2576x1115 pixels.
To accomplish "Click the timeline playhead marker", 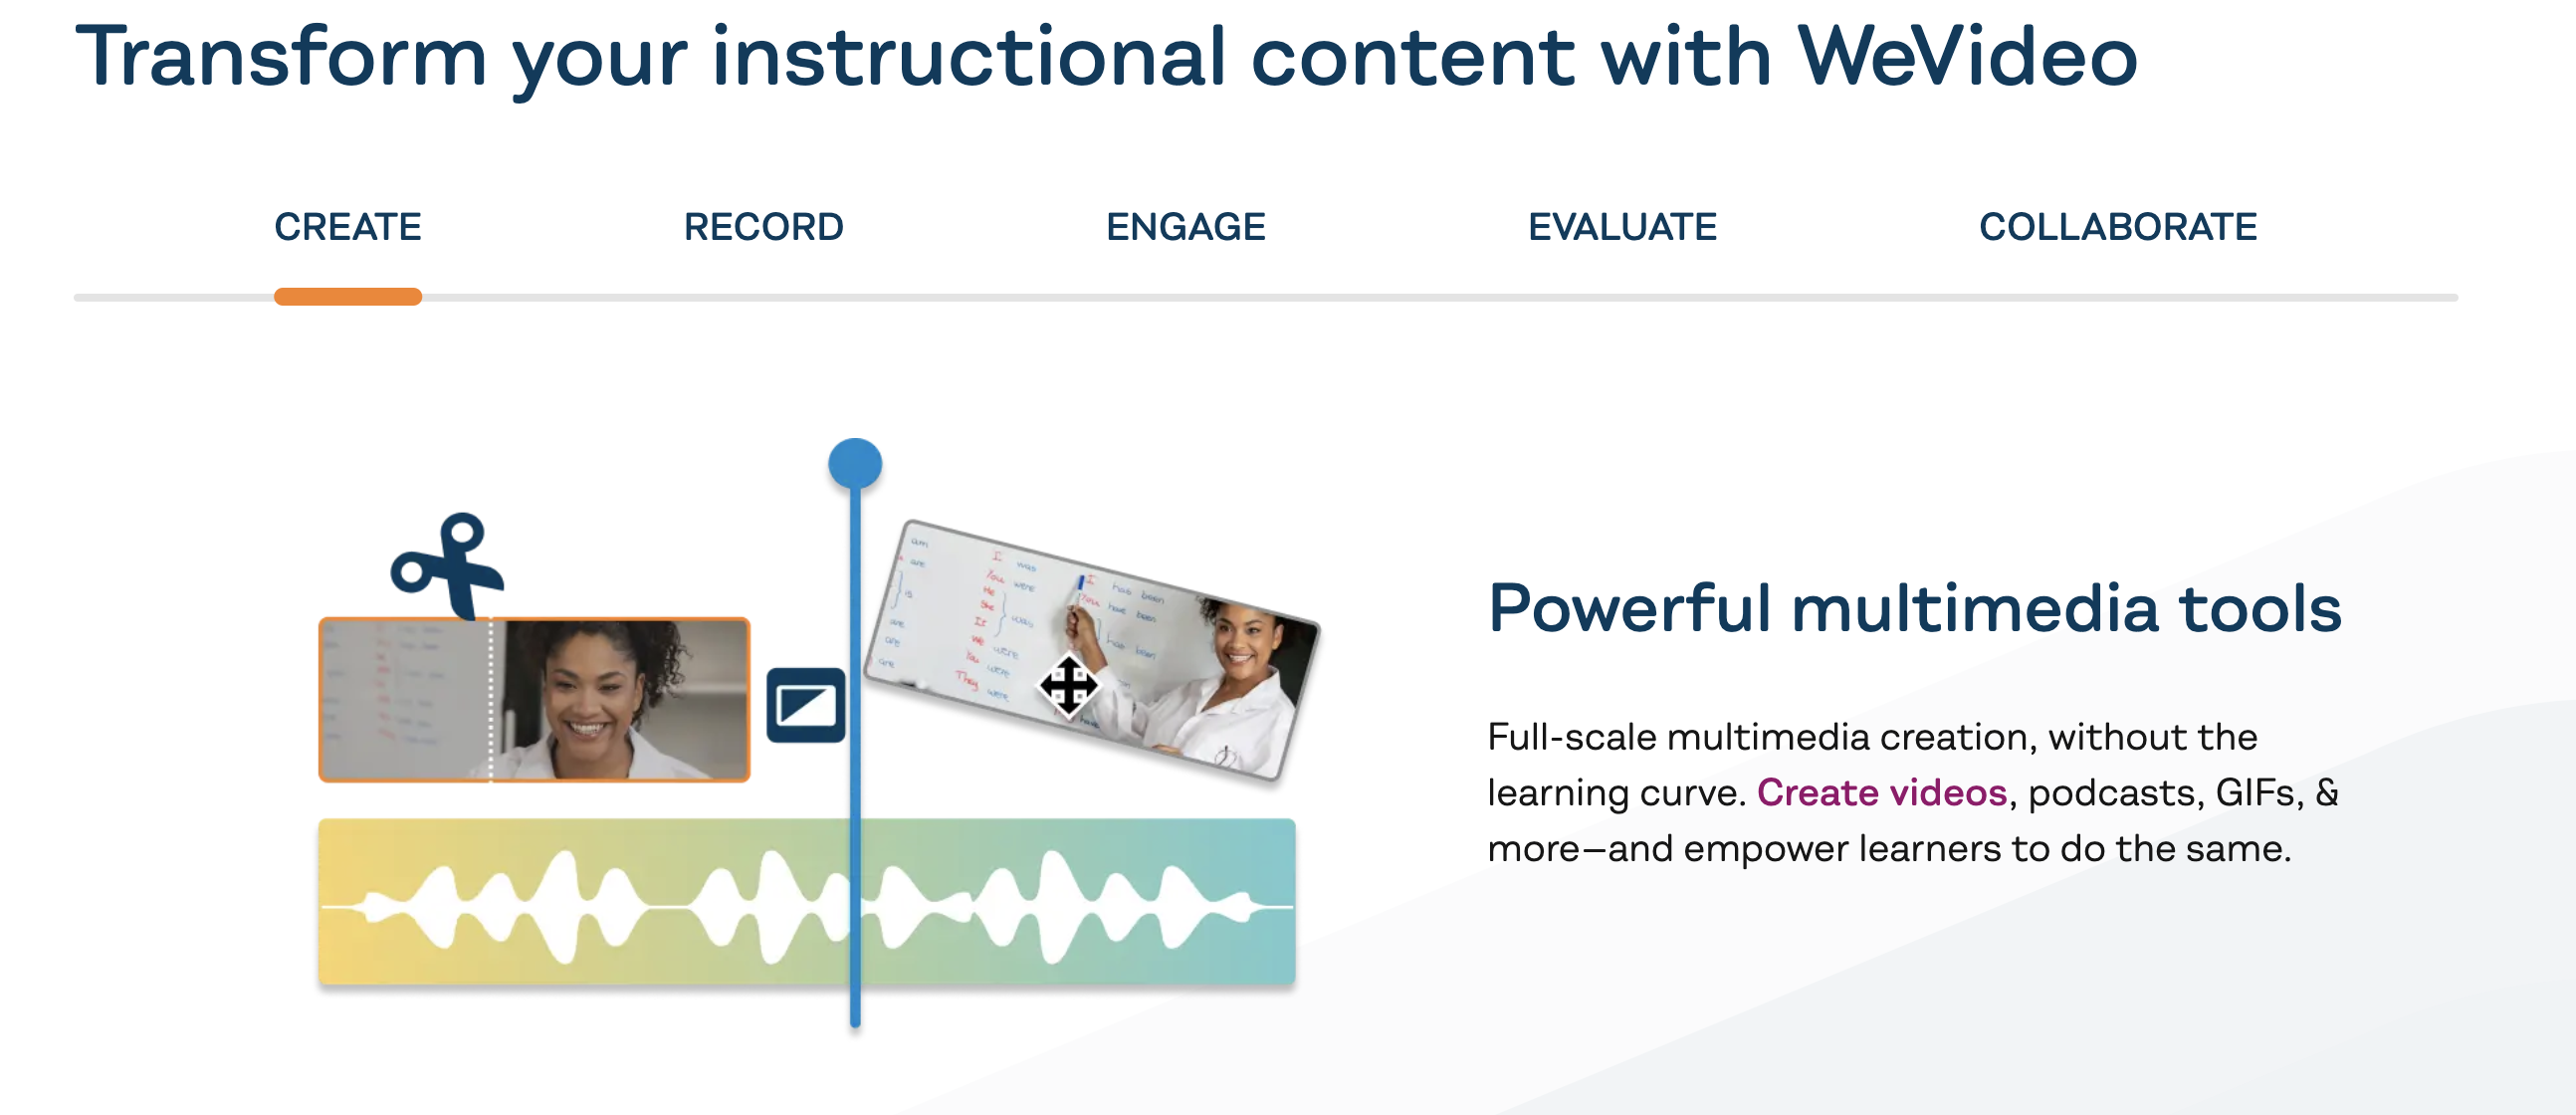I will 856,465.
